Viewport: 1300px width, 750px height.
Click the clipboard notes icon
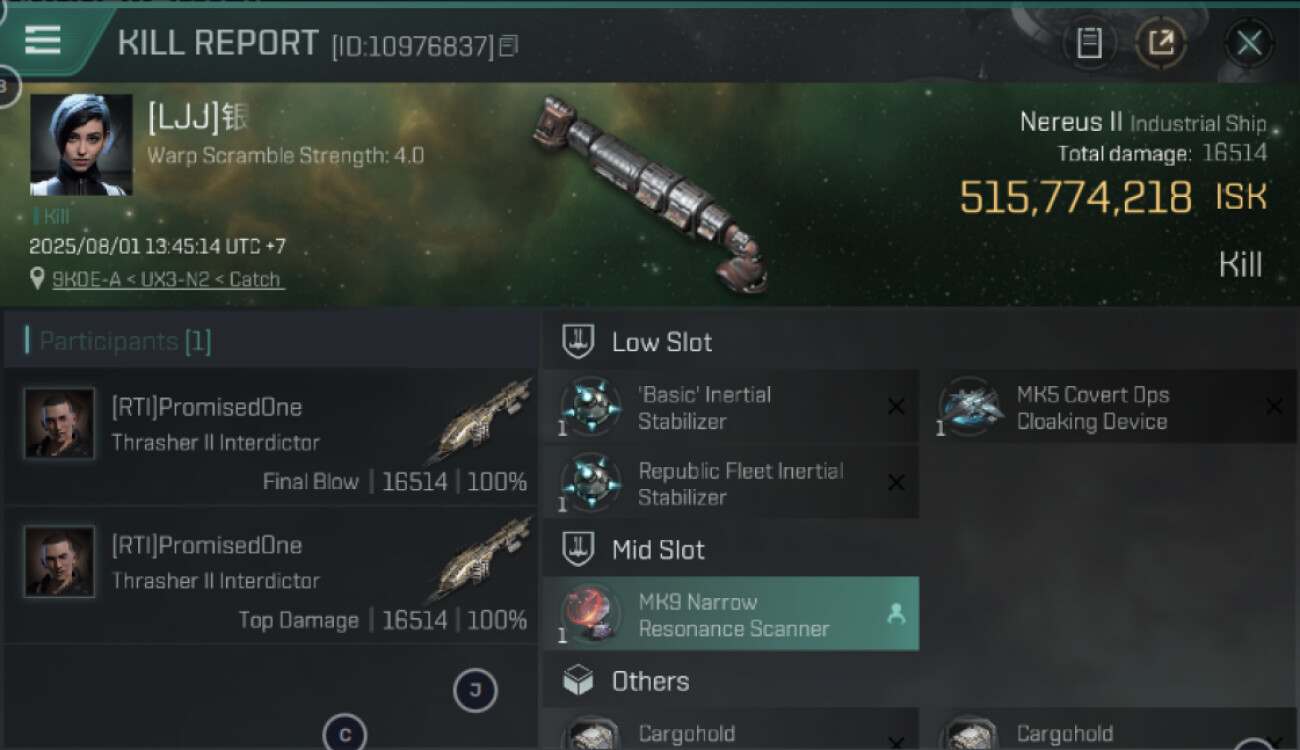[x=1089, y=43]
